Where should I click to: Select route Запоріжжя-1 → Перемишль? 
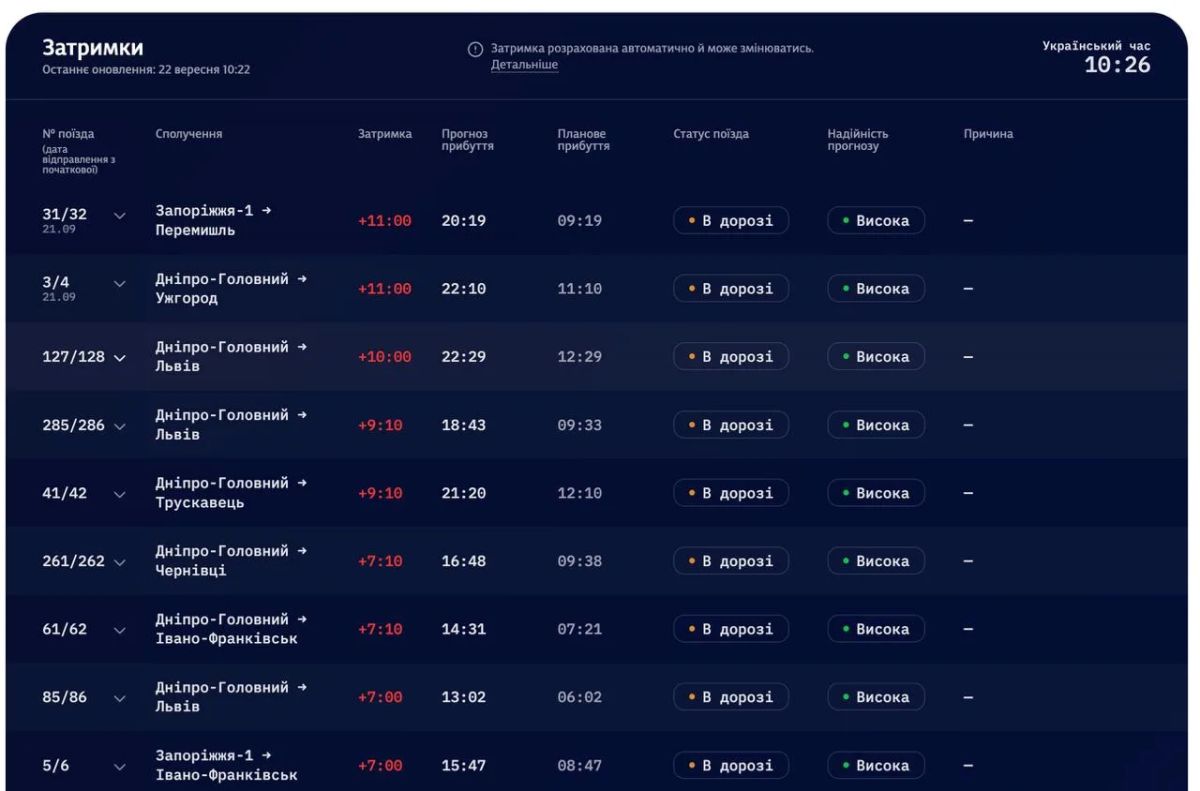pyautogui.click(x=213, y=220)
